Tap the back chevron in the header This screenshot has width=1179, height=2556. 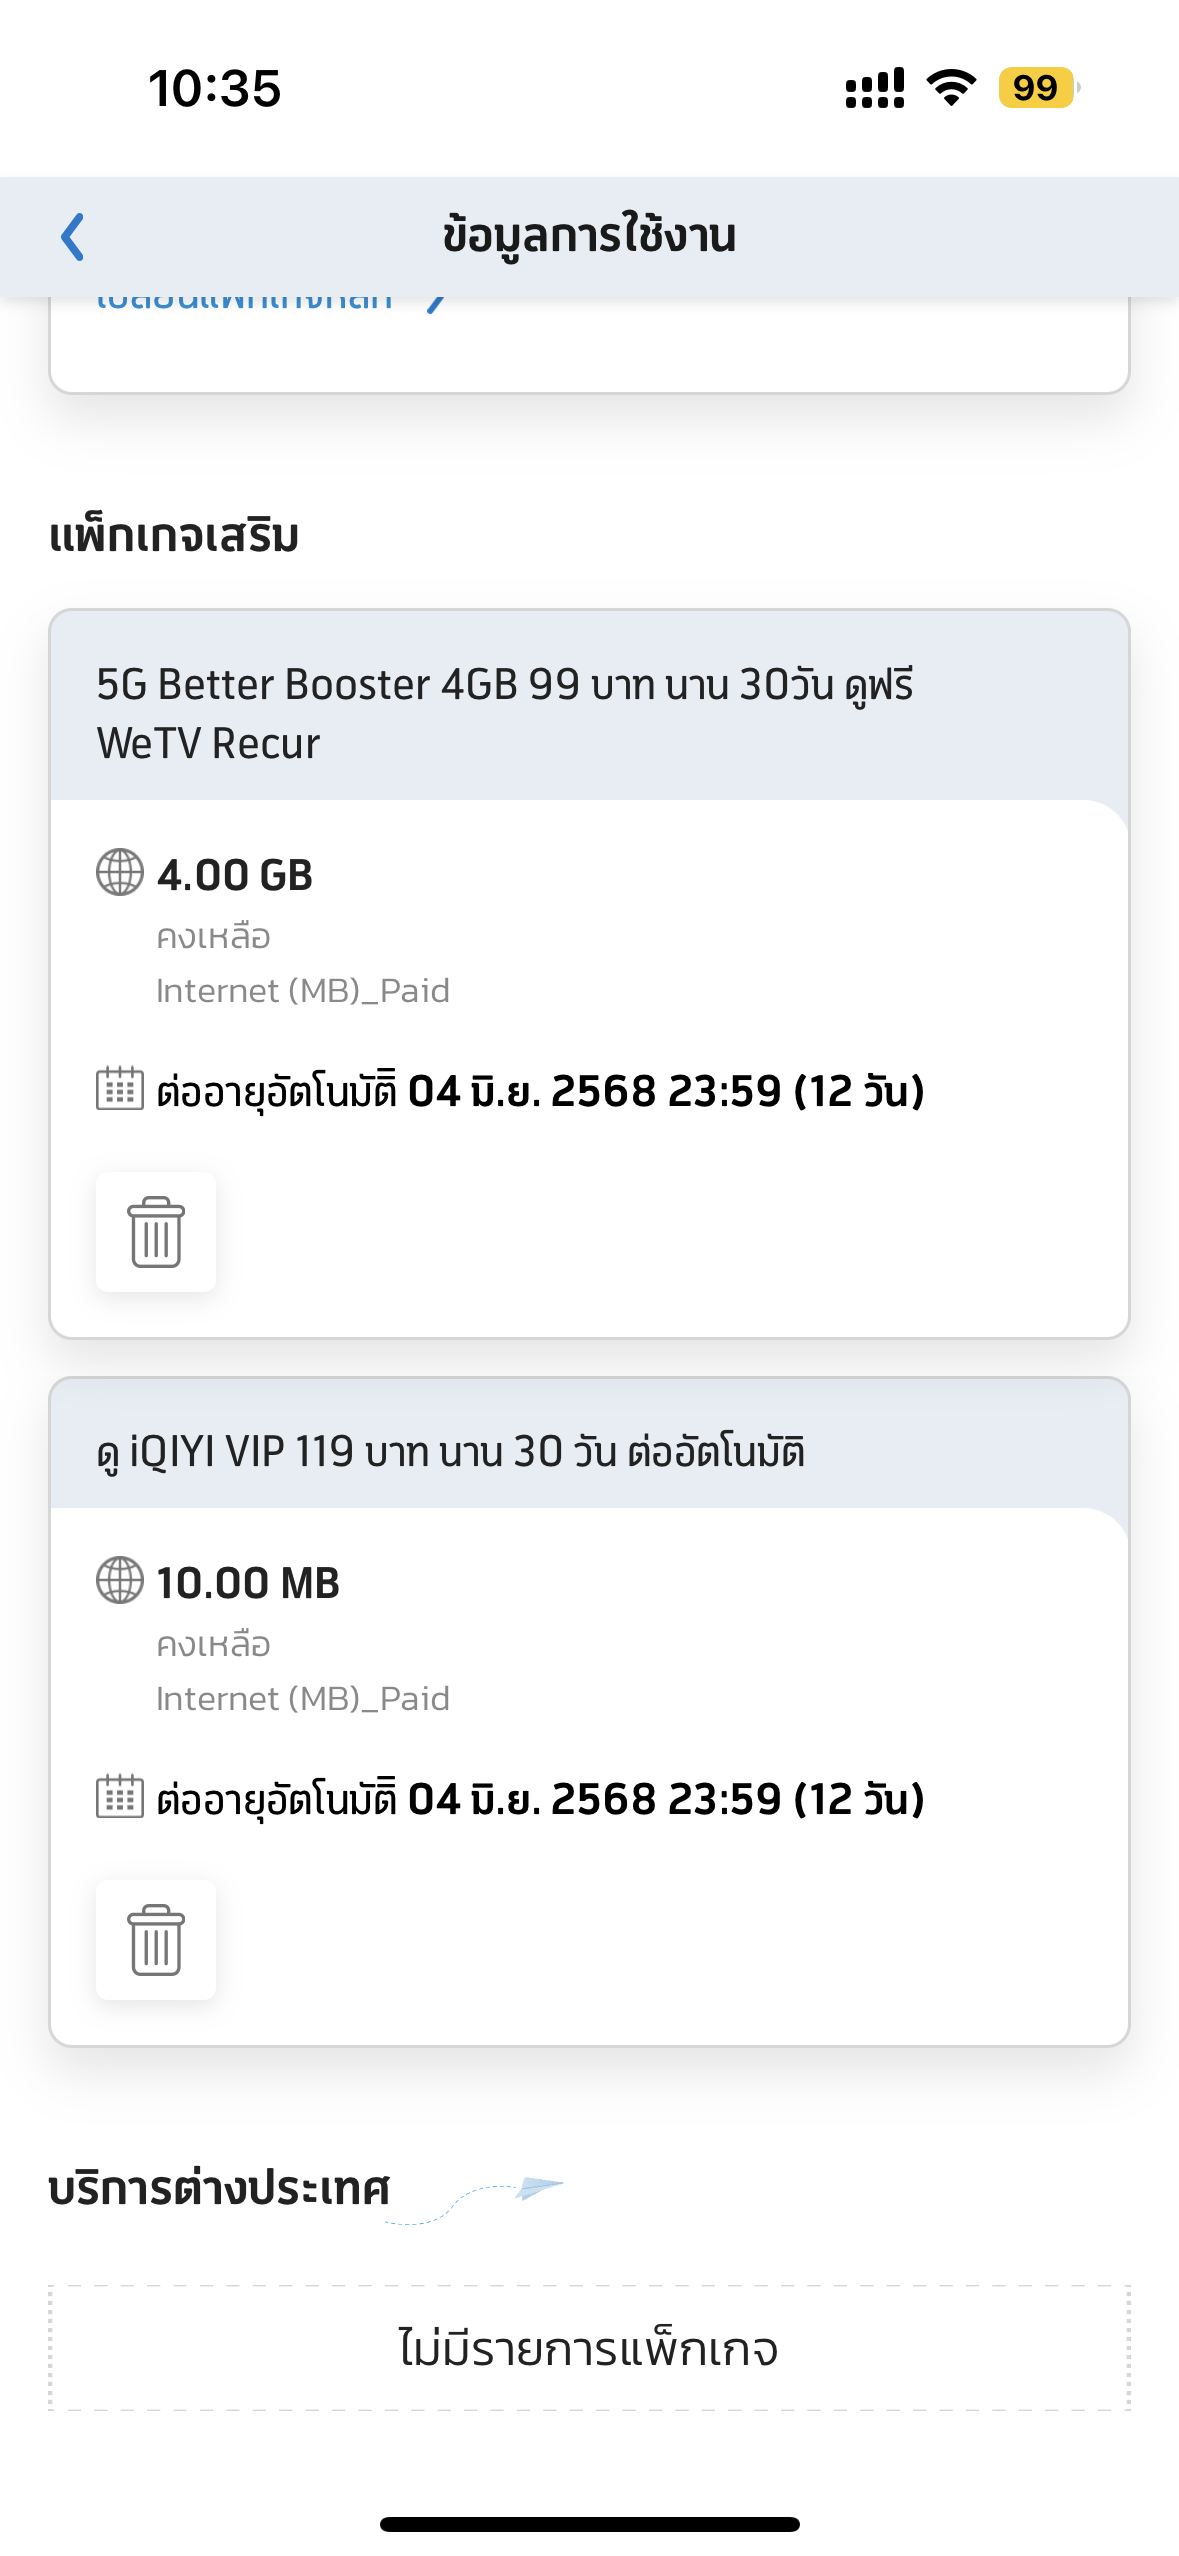pos(72,237)
